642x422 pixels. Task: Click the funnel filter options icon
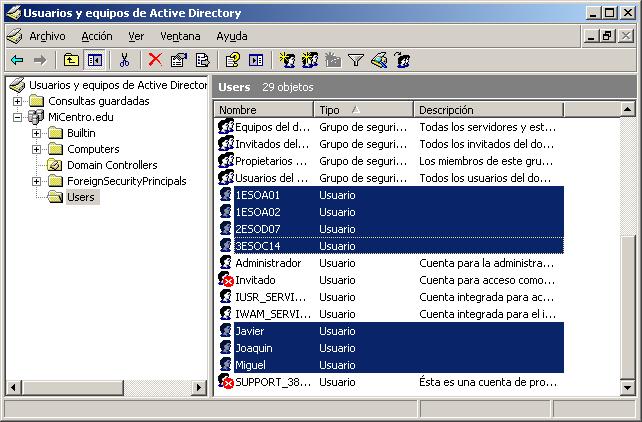coord(355,61)
